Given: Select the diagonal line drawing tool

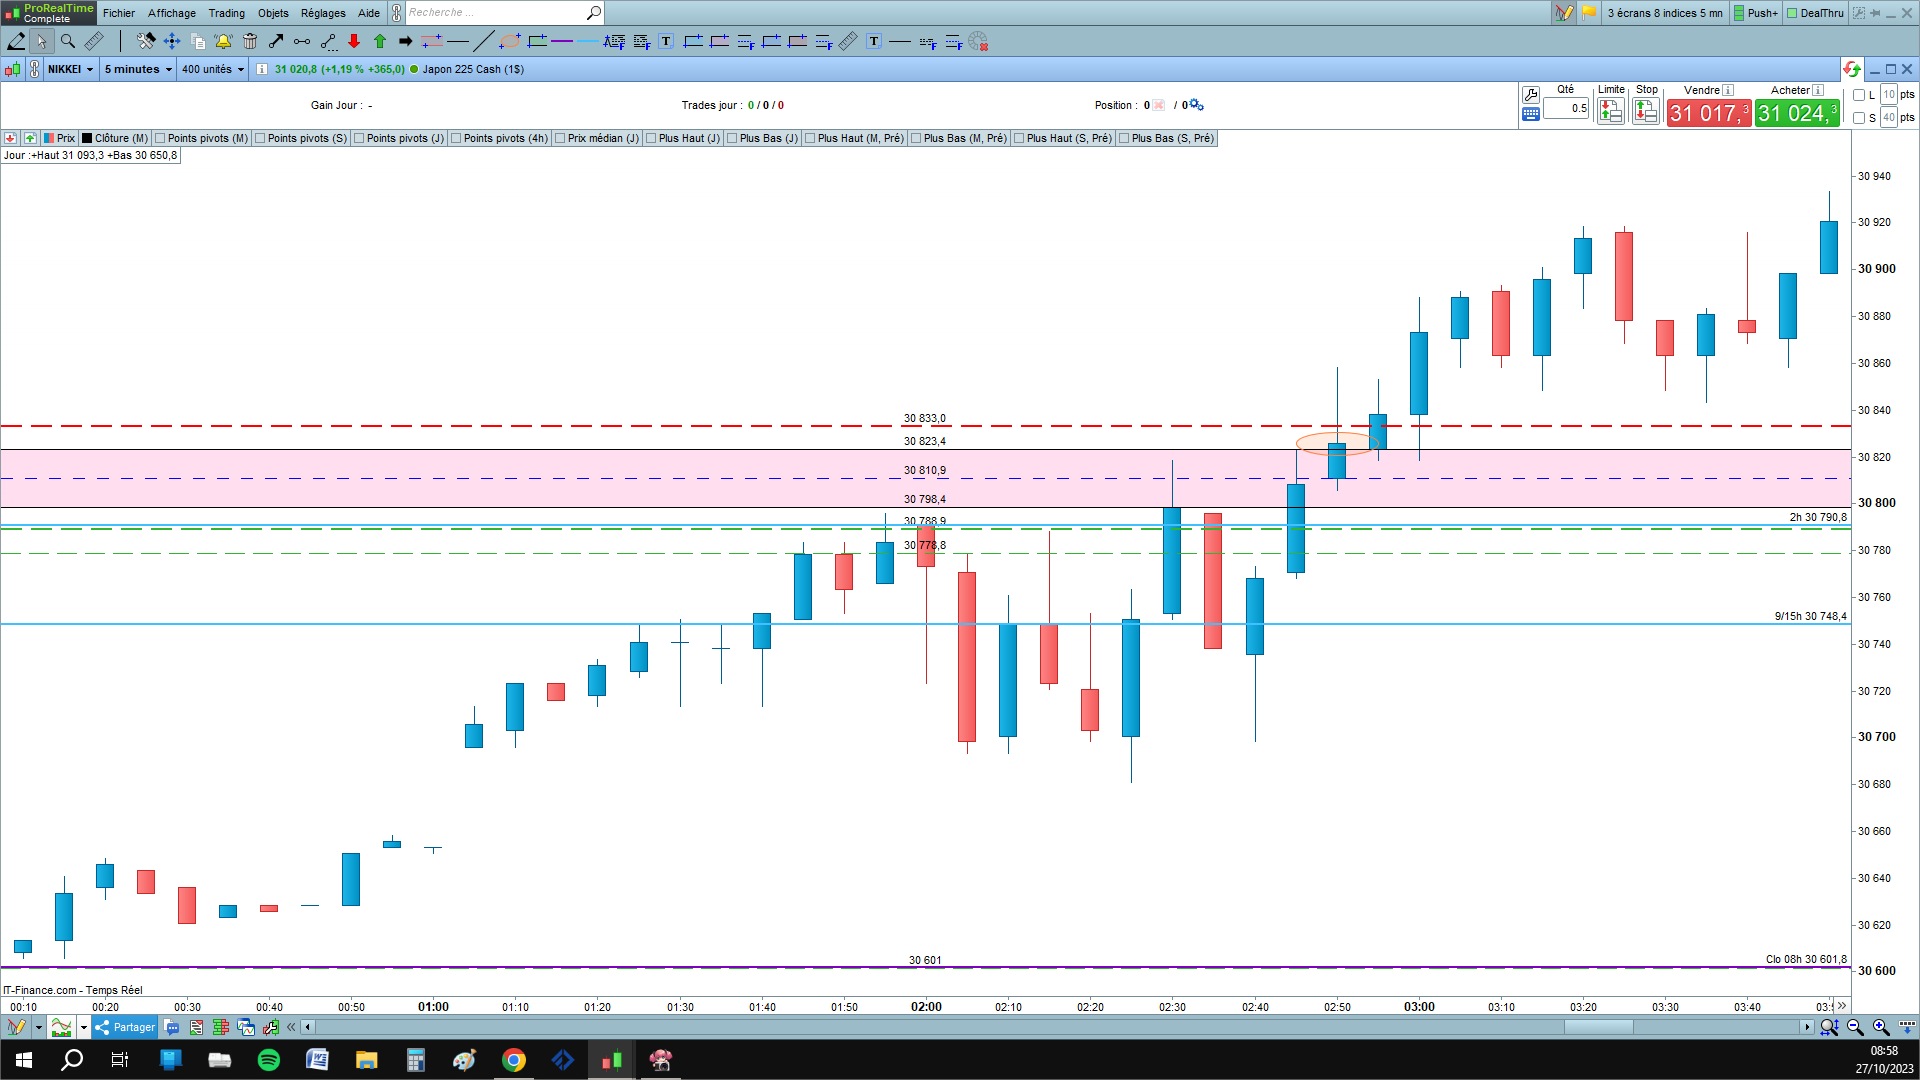Looking at the screenshot, I should (x=483, y=41).
